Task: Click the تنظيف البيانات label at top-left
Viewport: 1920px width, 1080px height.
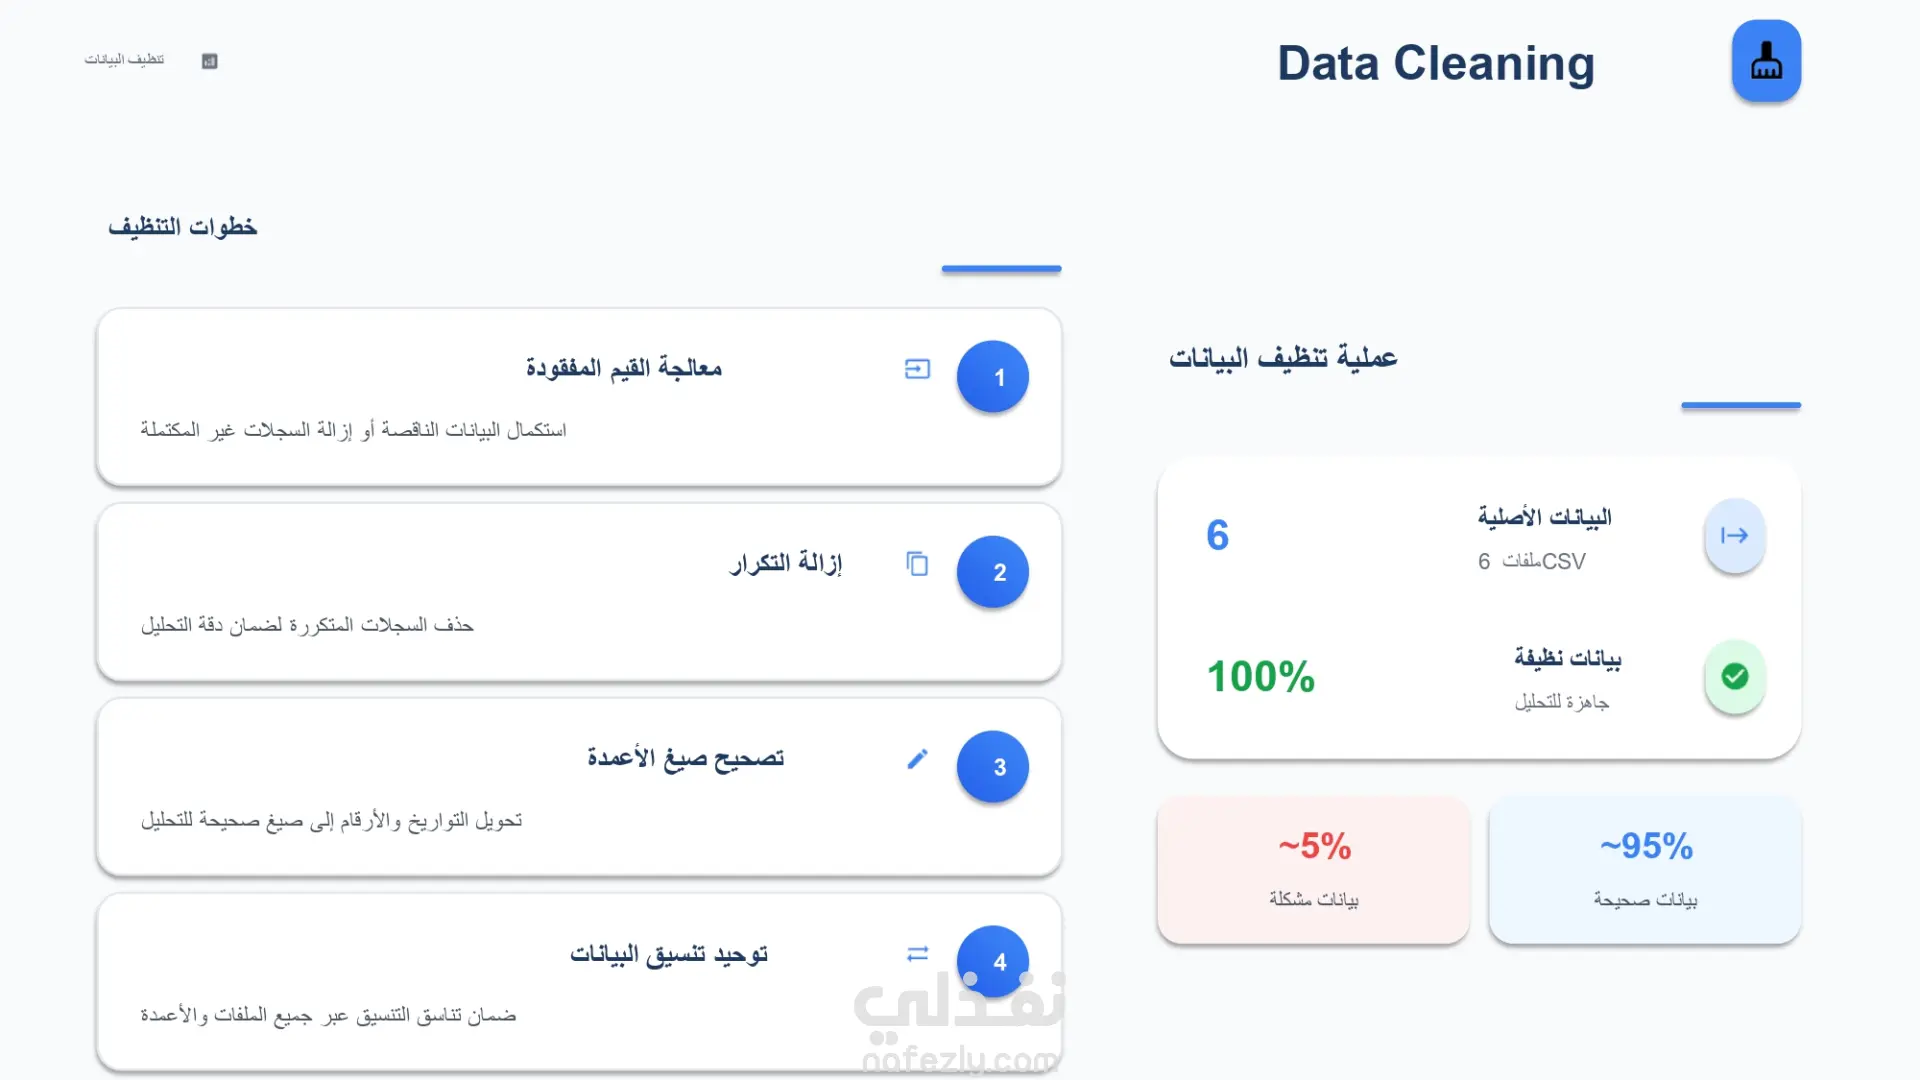Action: [x=124, y=60]
